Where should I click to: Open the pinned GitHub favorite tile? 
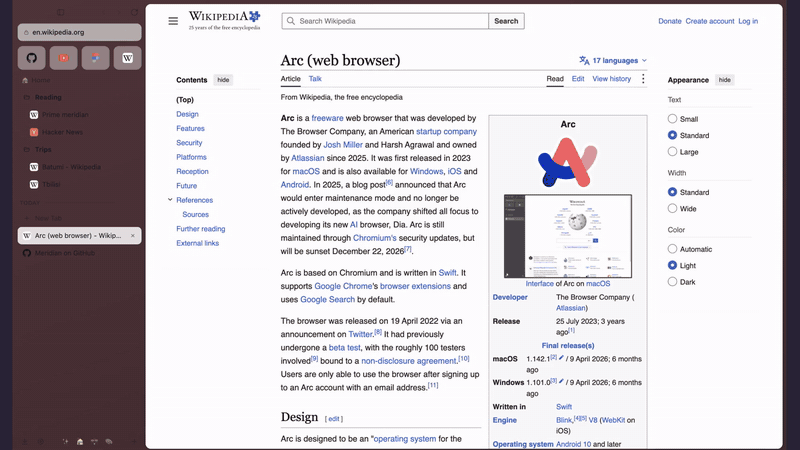coord(32,58)
